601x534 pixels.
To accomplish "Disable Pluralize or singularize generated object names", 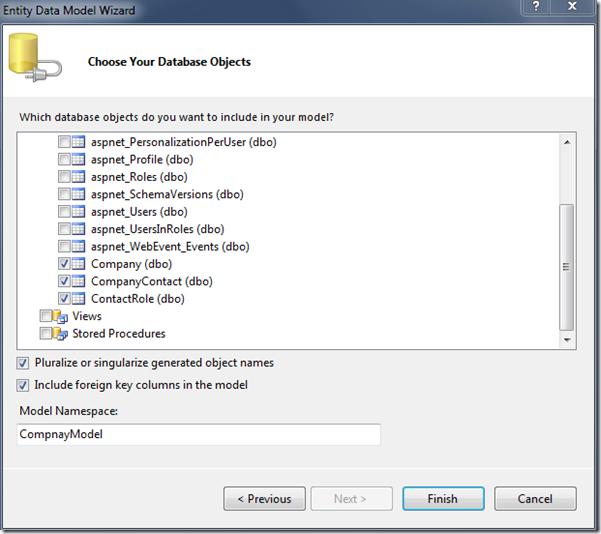I will pos(23,363).
